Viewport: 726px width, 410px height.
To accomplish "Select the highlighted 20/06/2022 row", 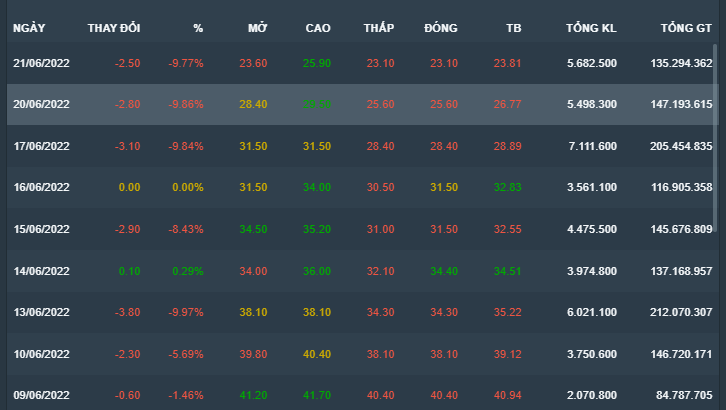I will tap(41, 104).
